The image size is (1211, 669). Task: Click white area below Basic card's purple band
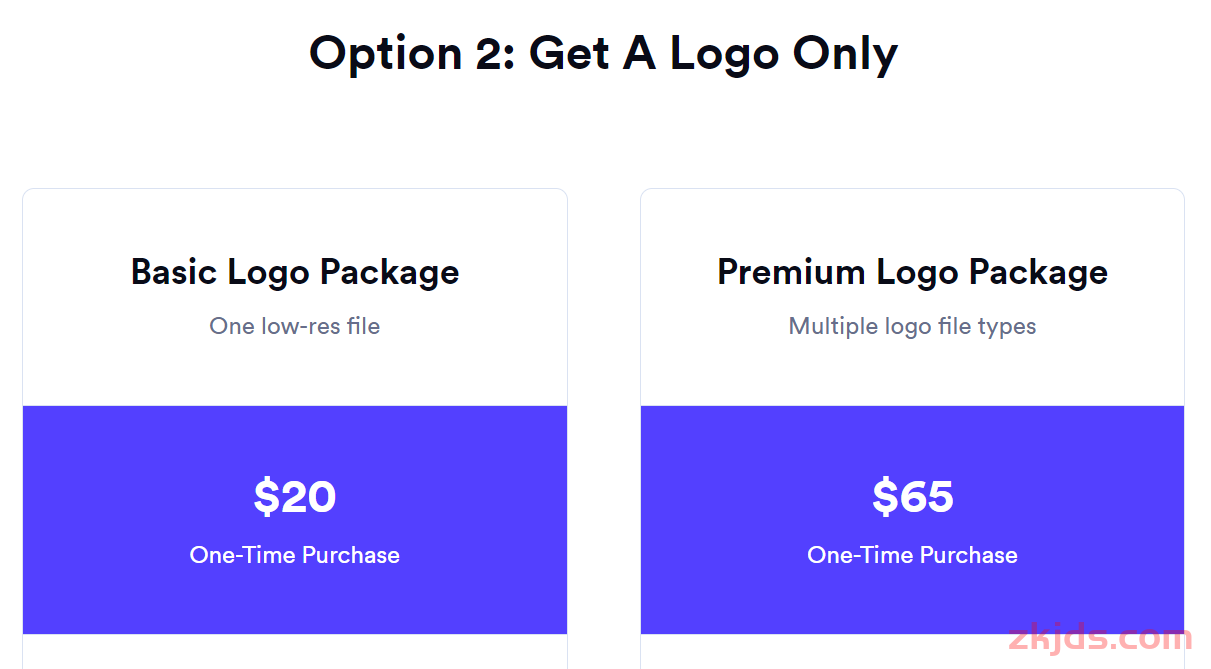pos(295,651)
